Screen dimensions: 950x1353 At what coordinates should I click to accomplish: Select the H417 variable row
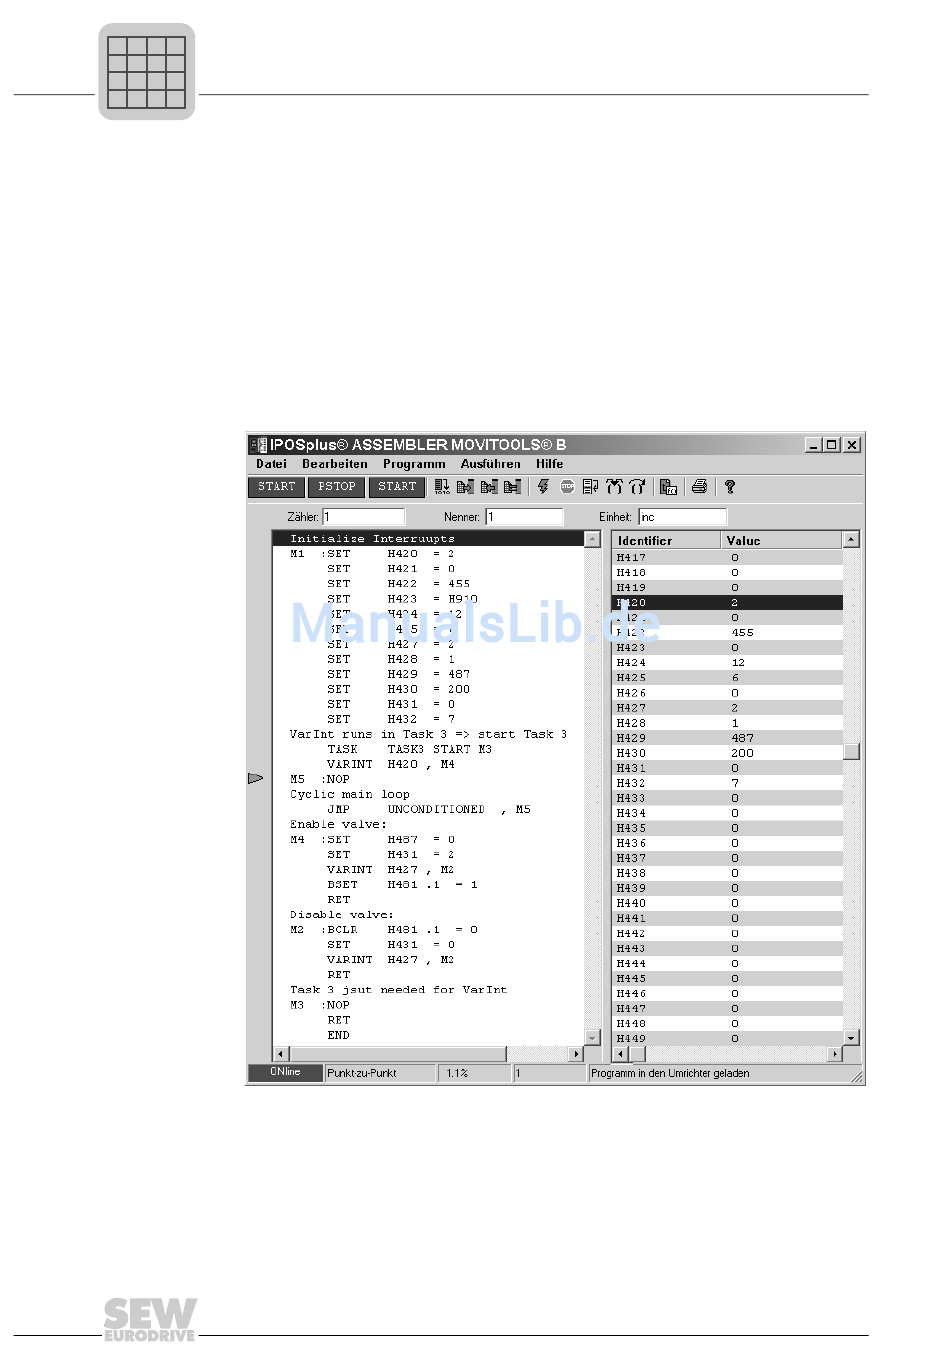tap(728, 558)
